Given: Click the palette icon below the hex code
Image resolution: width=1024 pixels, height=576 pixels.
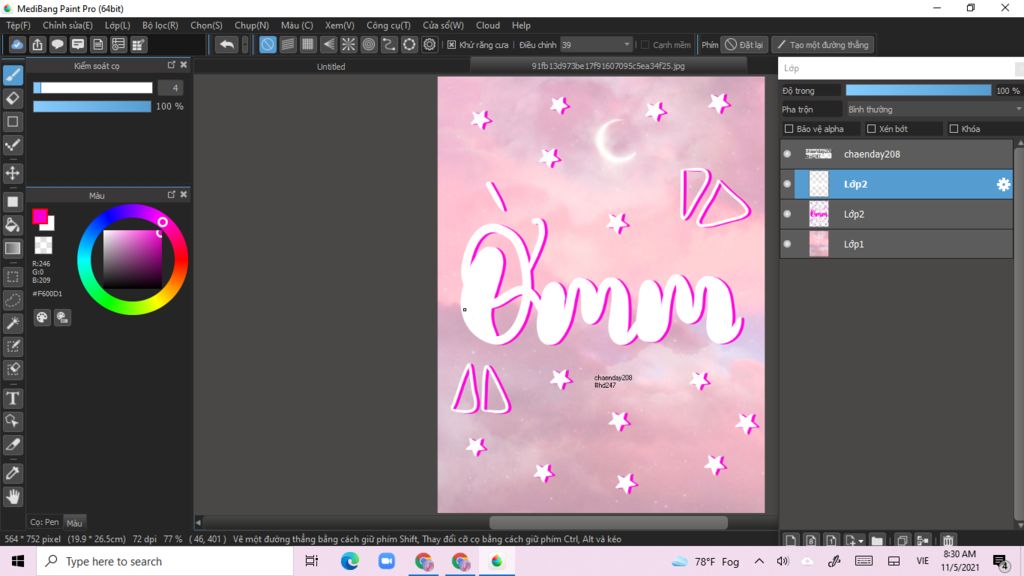Looking at the screenshot, I should (42, 317).
